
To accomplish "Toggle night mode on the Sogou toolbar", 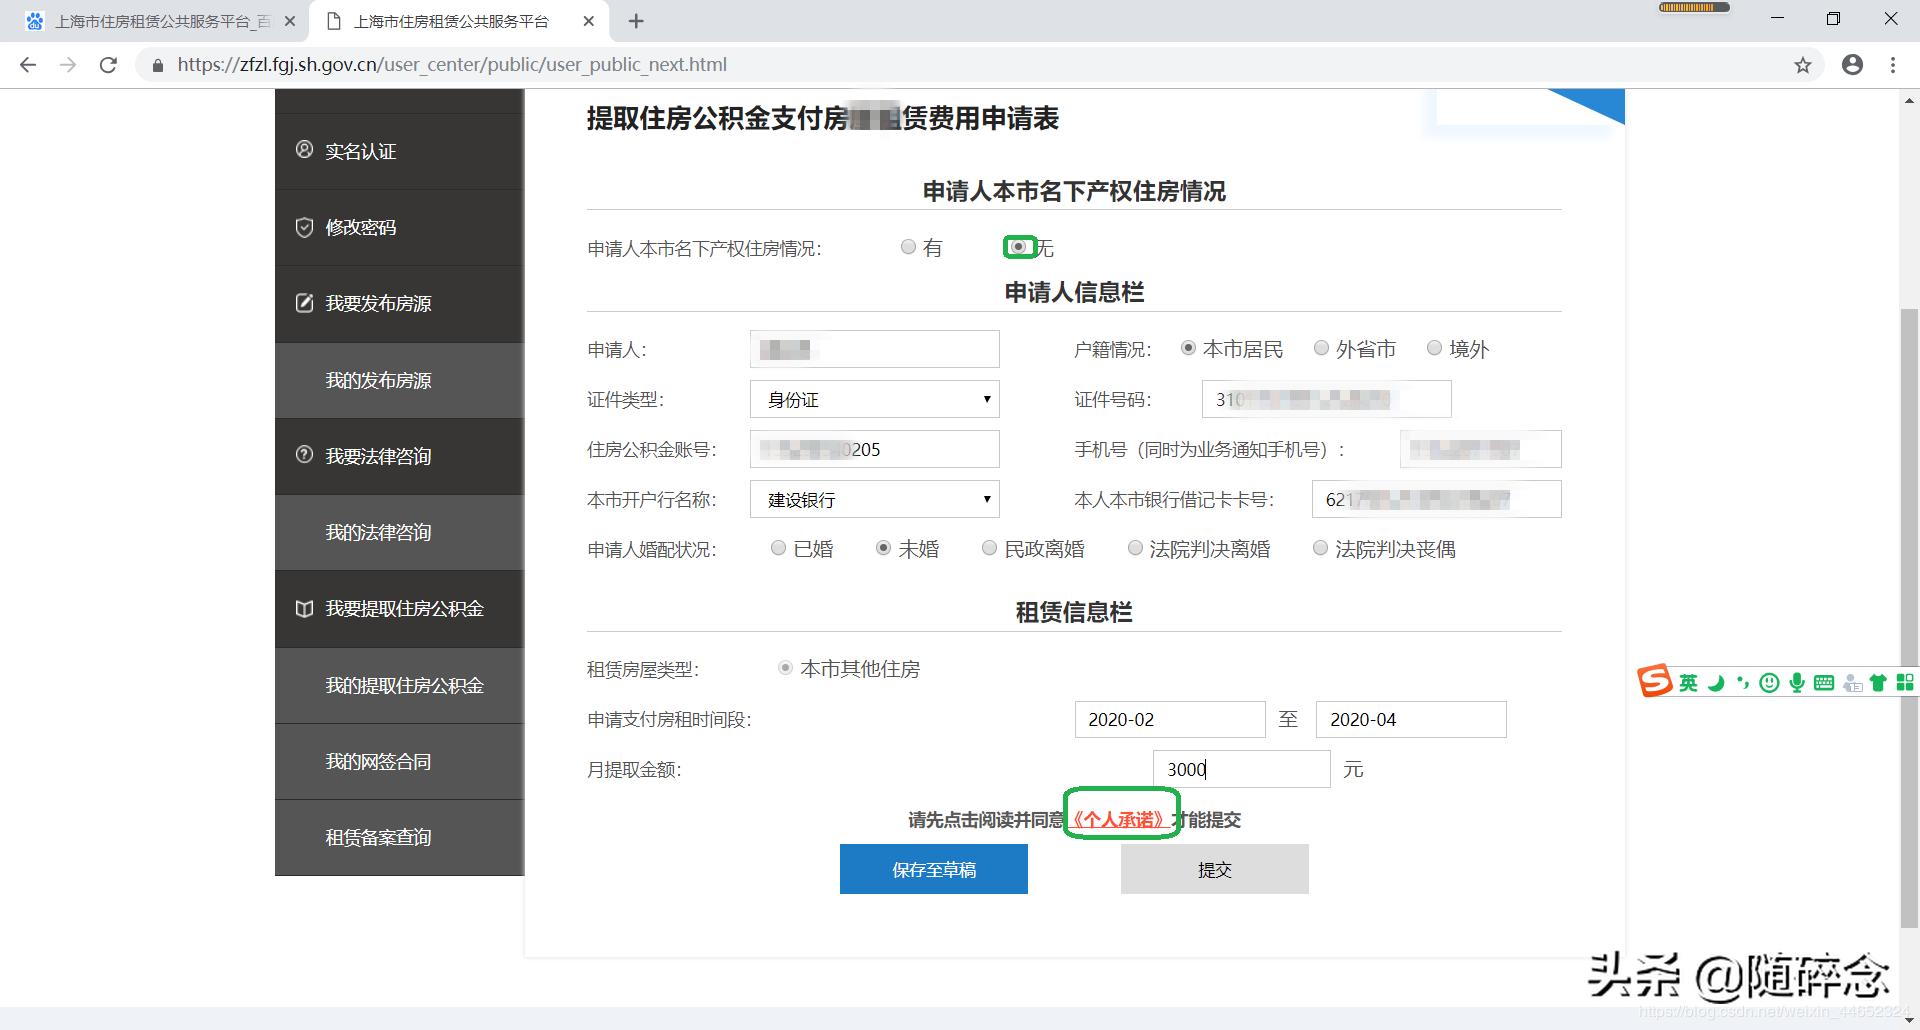I will tap(1716, 682).
